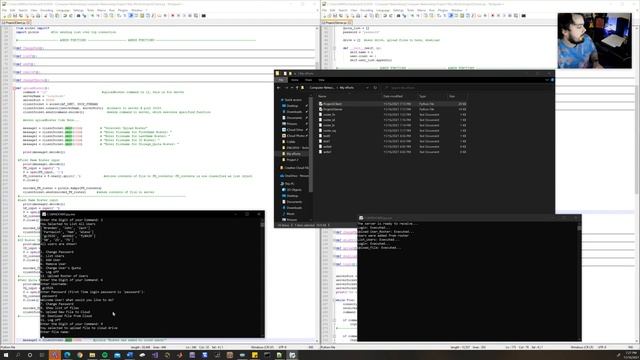The image size is (640, 360).
Task: Click Zoom In icon in left Notepad++ toolbar
Action: (x=92, y=16)
